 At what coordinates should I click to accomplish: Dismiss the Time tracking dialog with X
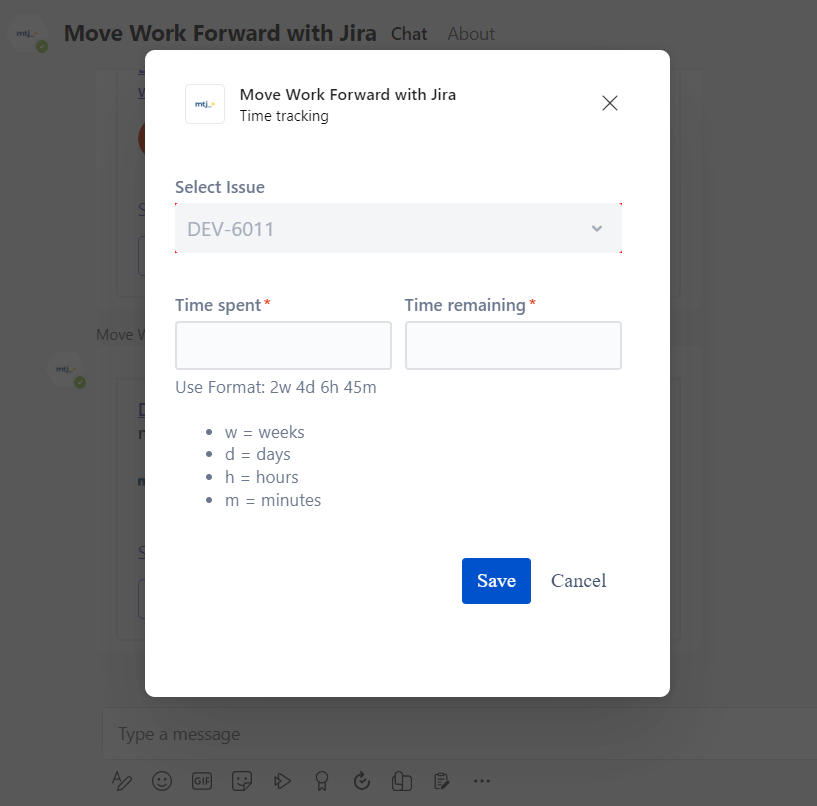610,103
